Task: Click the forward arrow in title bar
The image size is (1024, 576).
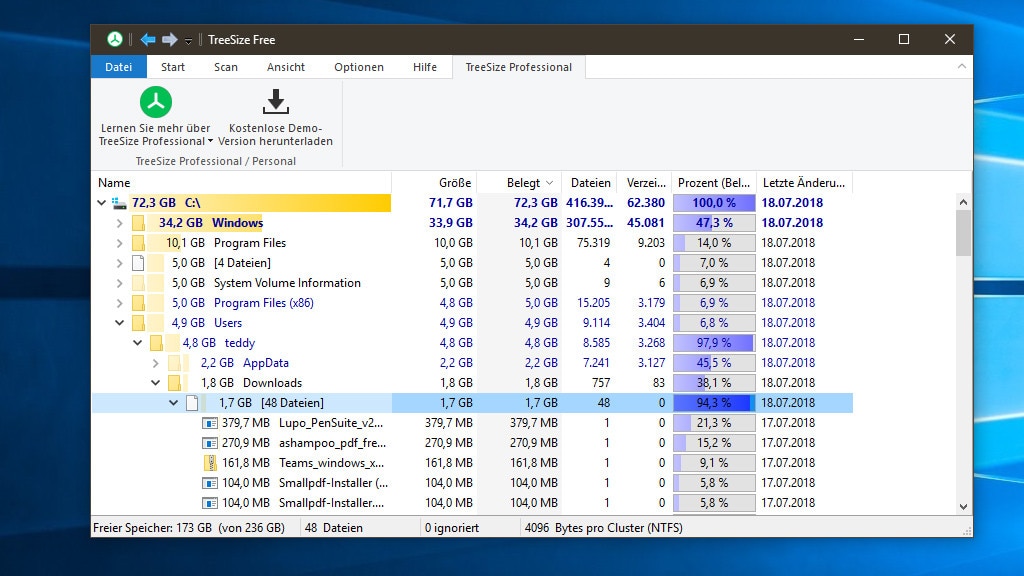Action: tap(170, 39)
